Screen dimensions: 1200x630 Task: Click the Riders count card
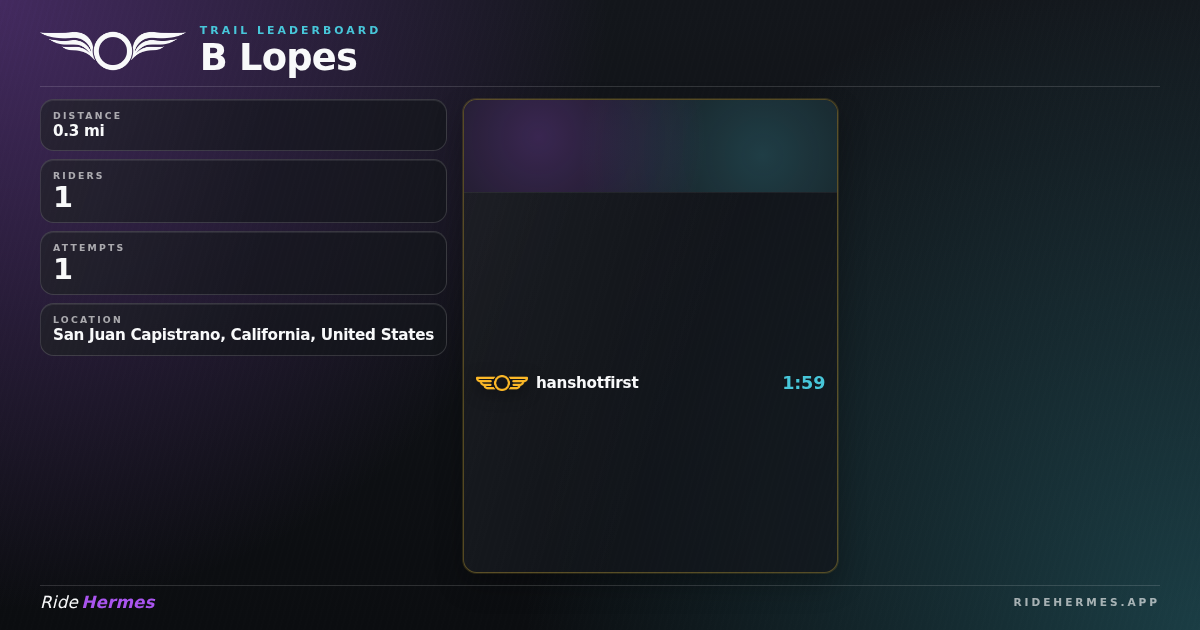243,191
